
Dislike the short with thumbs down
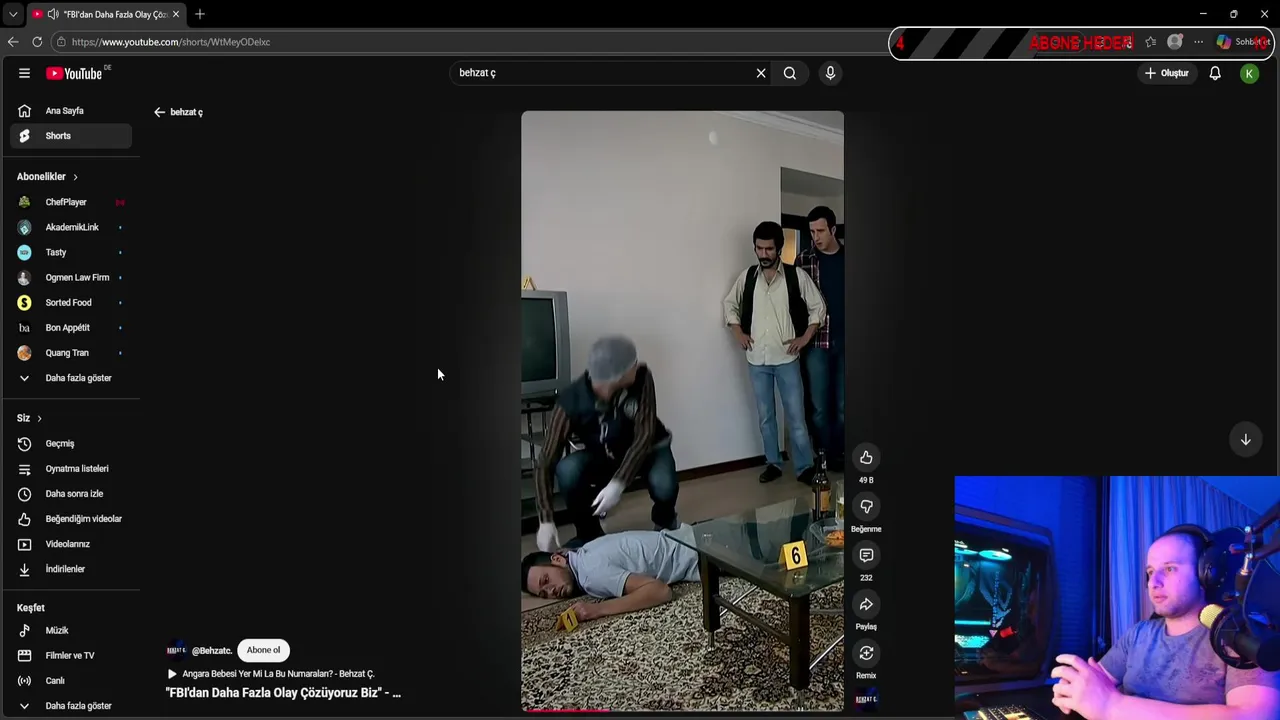(866, 507)
